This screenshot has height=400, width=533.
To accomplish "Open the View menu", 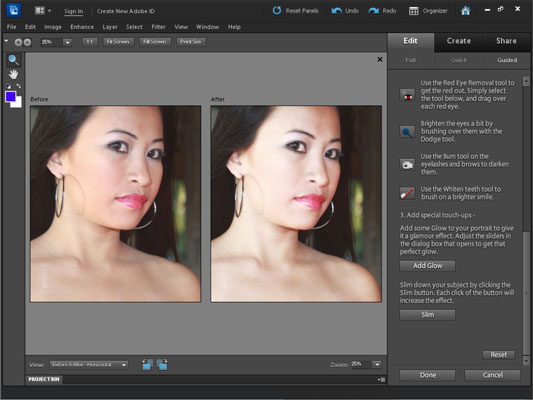I will (181, 27).
